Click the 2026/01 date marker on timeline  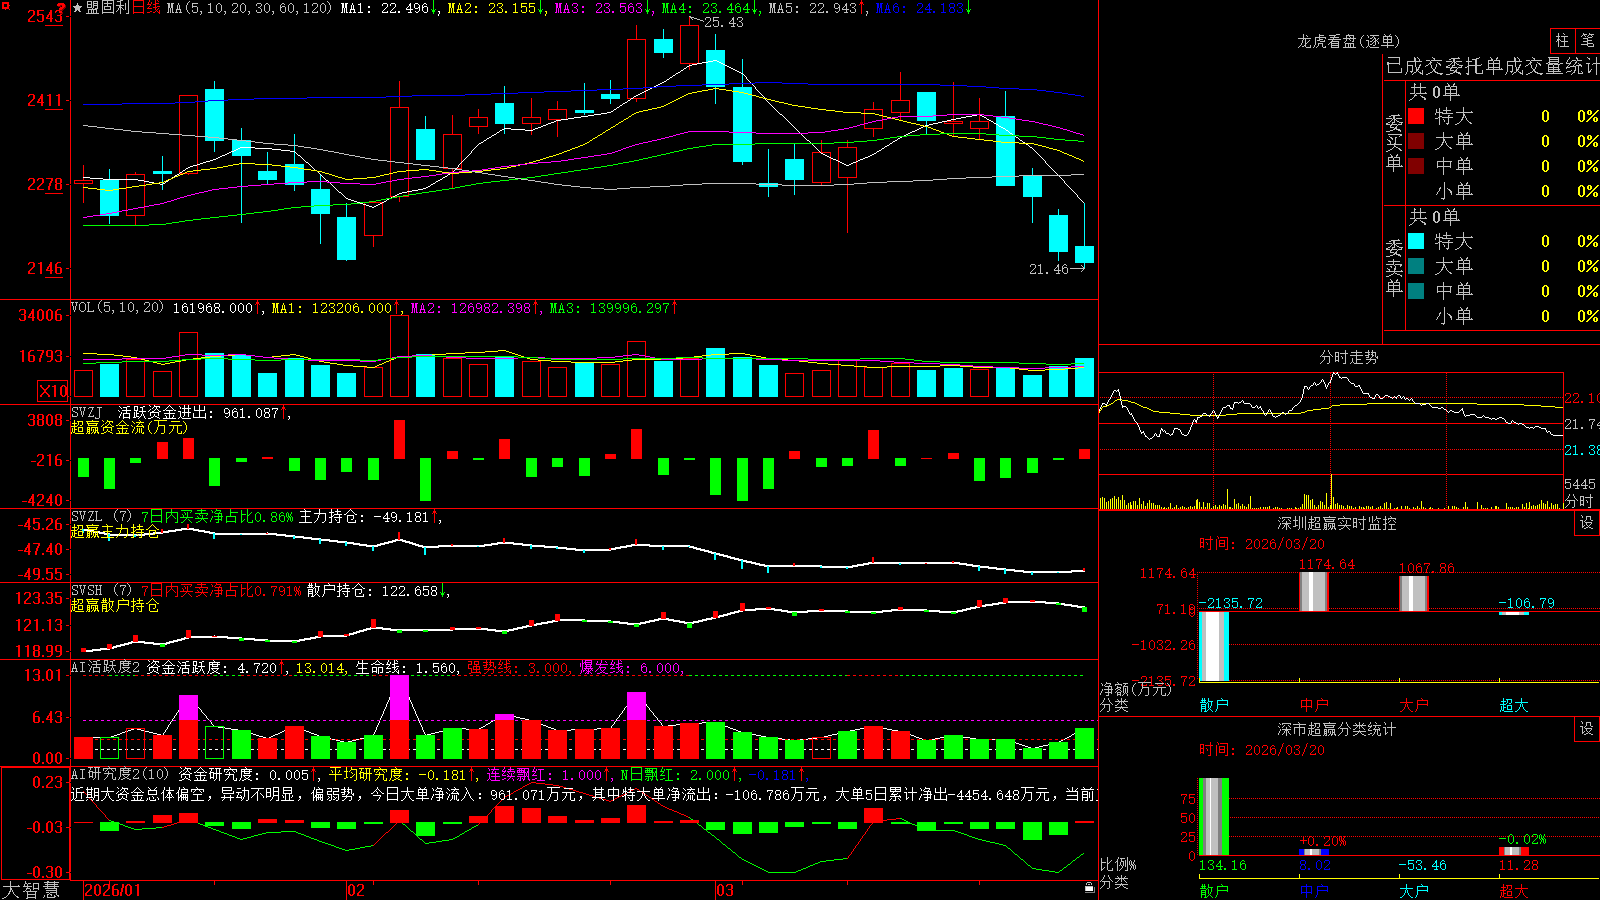113,890
